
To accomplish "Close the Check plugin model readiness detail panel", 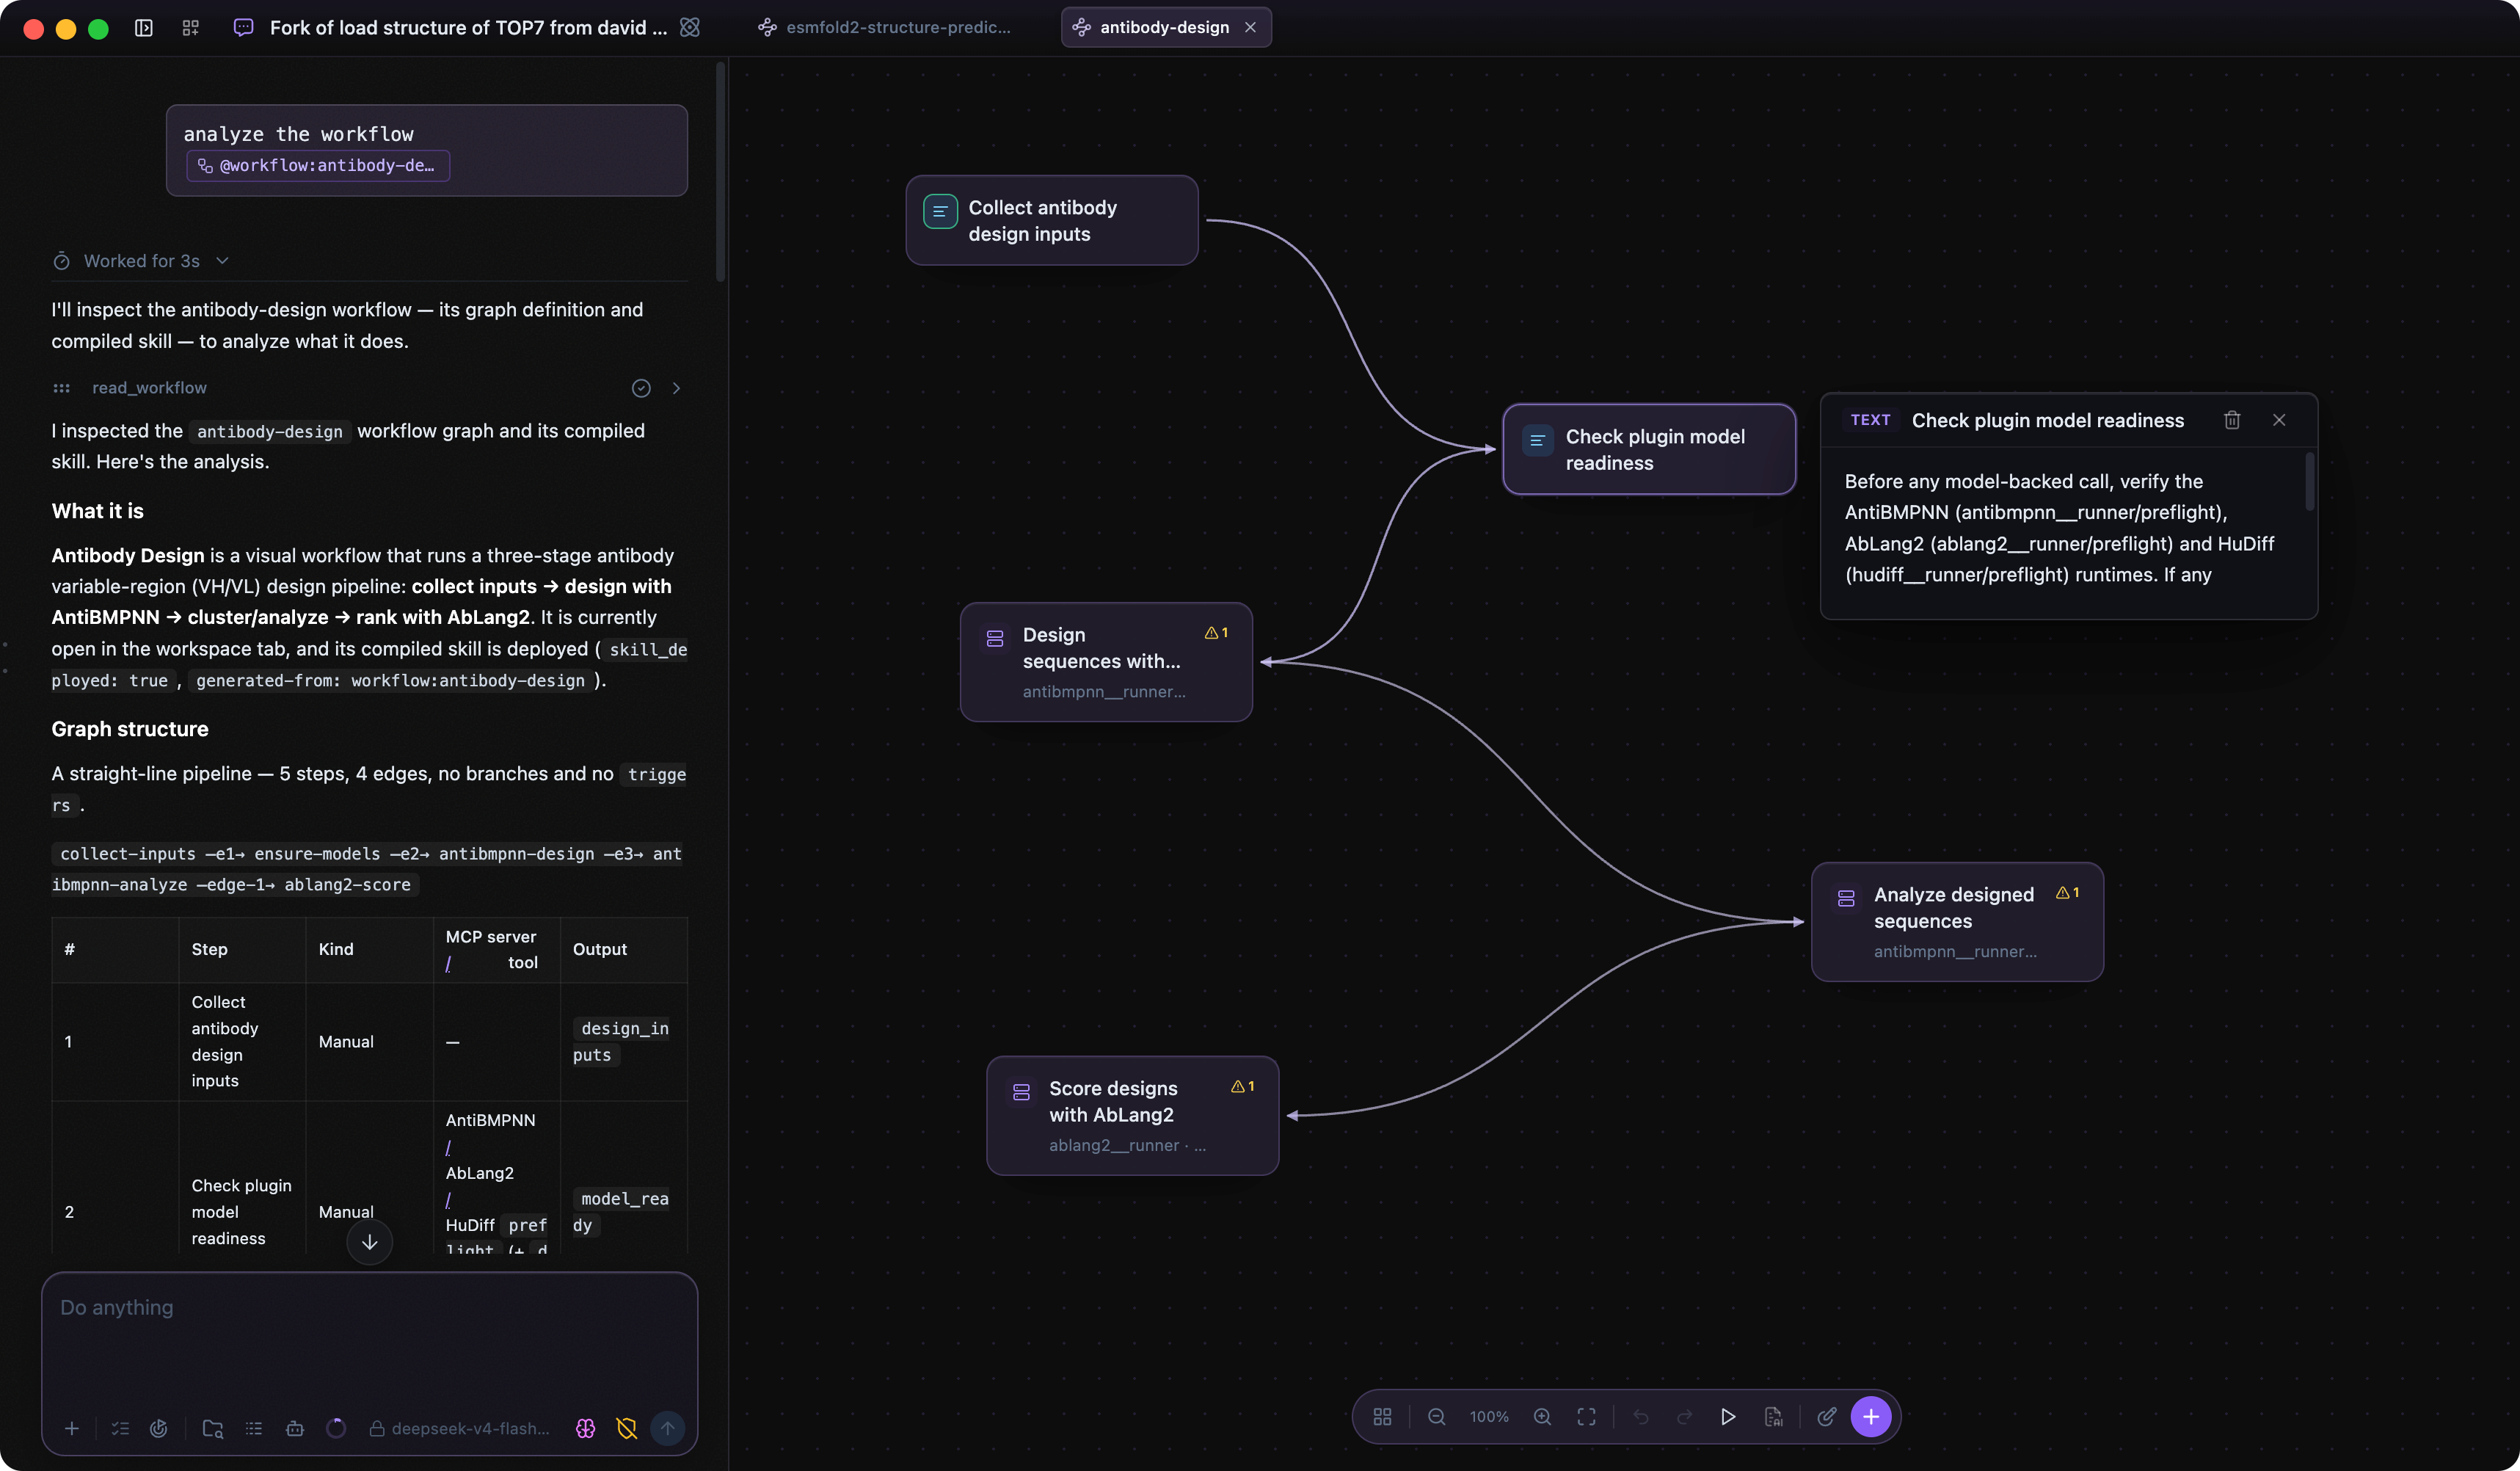I will (x=2279, y=420).
